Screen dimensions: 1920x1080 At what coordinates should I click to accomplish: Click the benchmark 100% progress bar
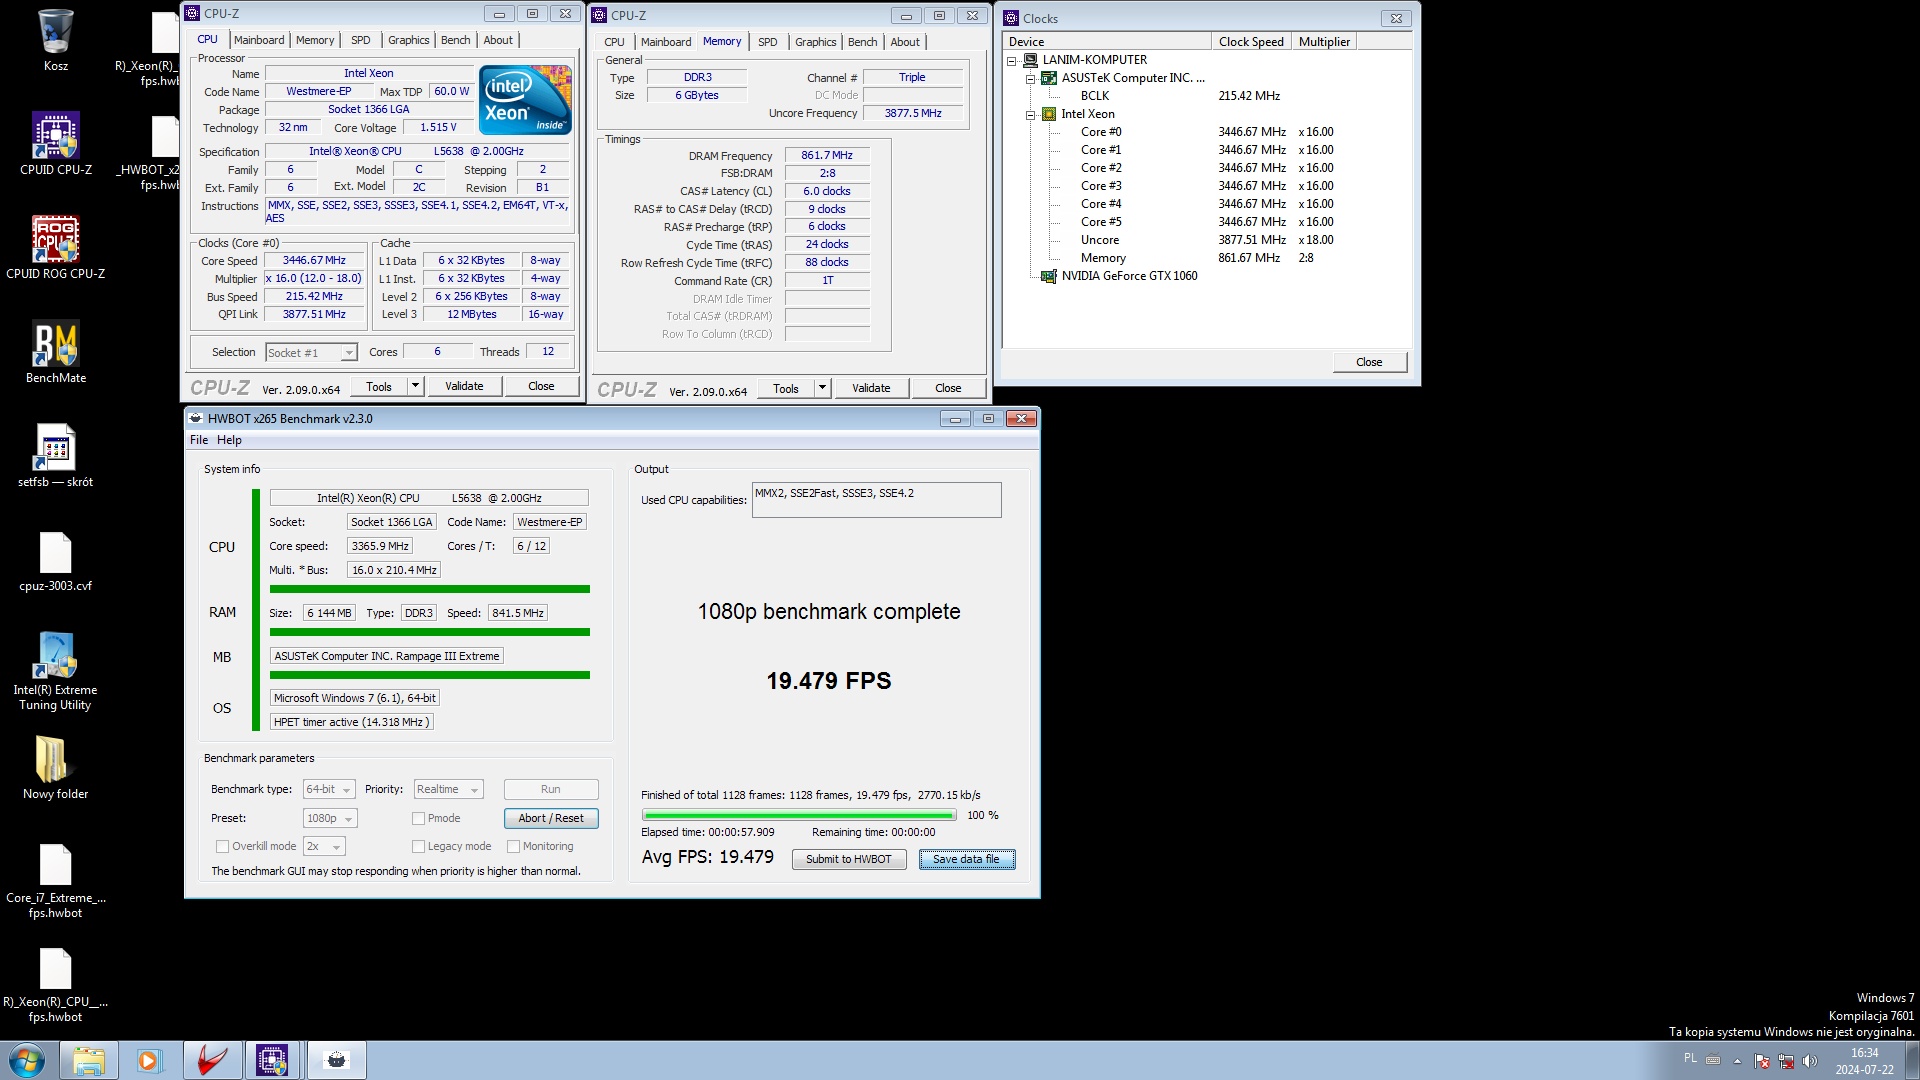800,815
